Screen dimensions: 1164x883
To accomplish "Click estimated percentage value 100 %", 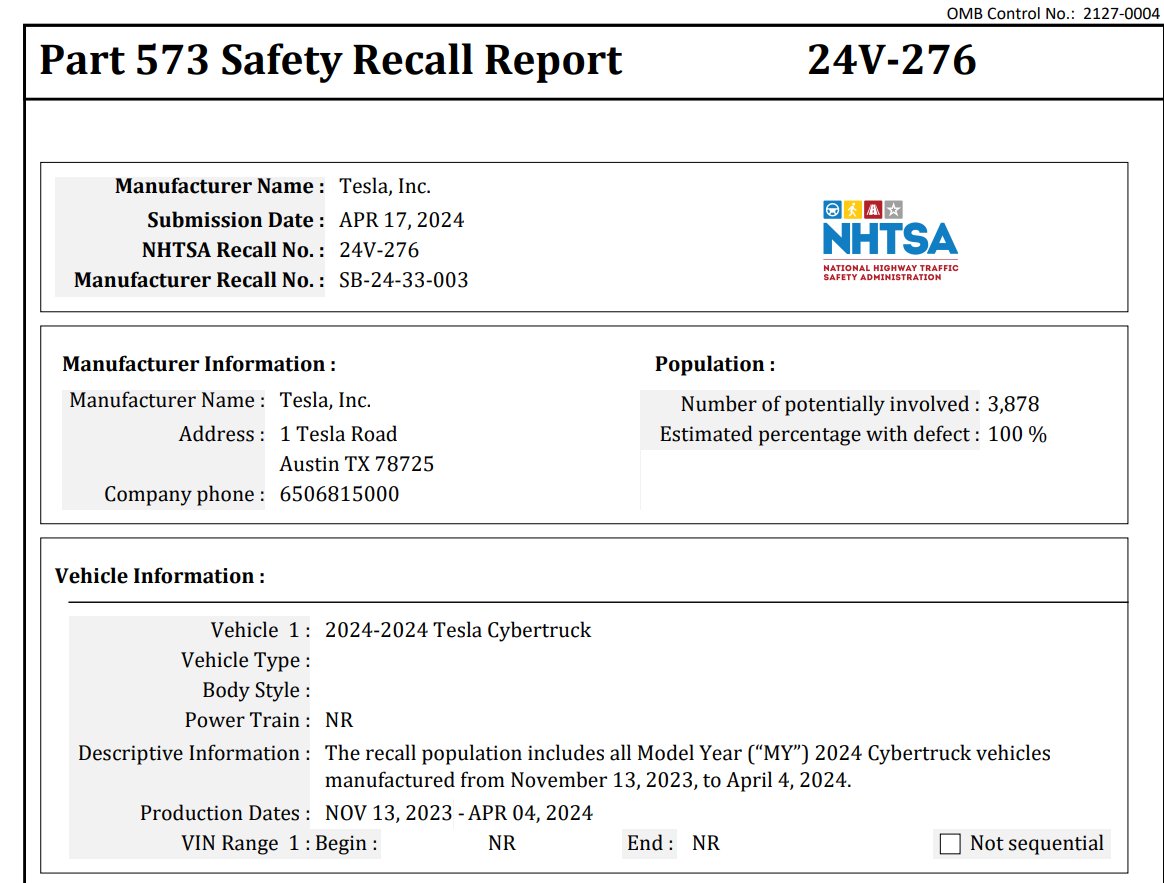I will (x=1018, y=434).
